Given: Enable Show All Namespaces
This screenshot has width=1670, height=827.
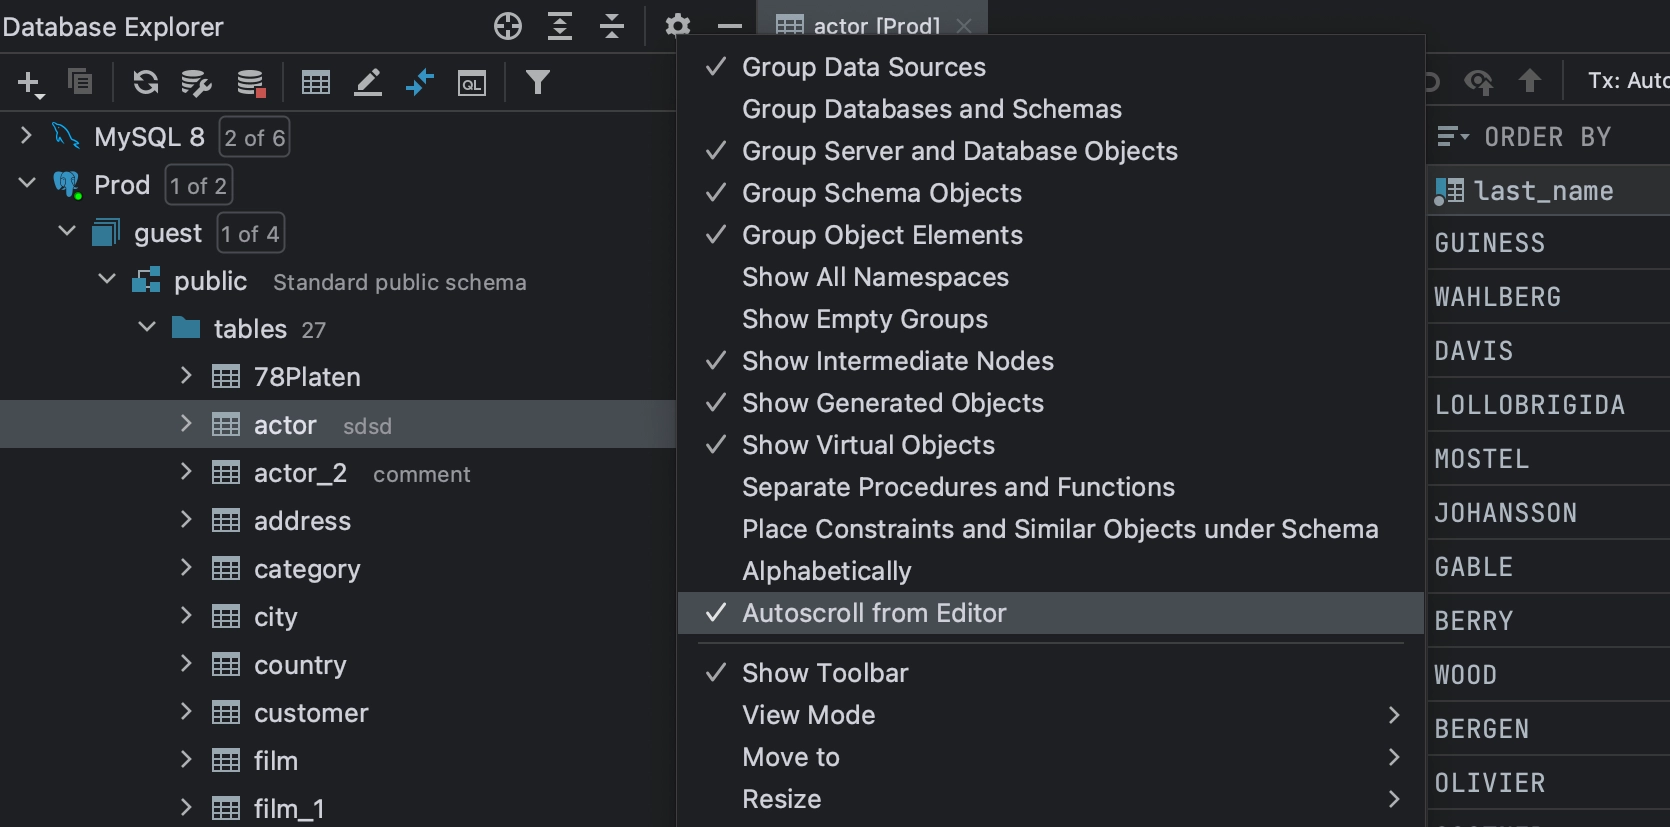Looking at the screenshot, I should point(1050,277).
